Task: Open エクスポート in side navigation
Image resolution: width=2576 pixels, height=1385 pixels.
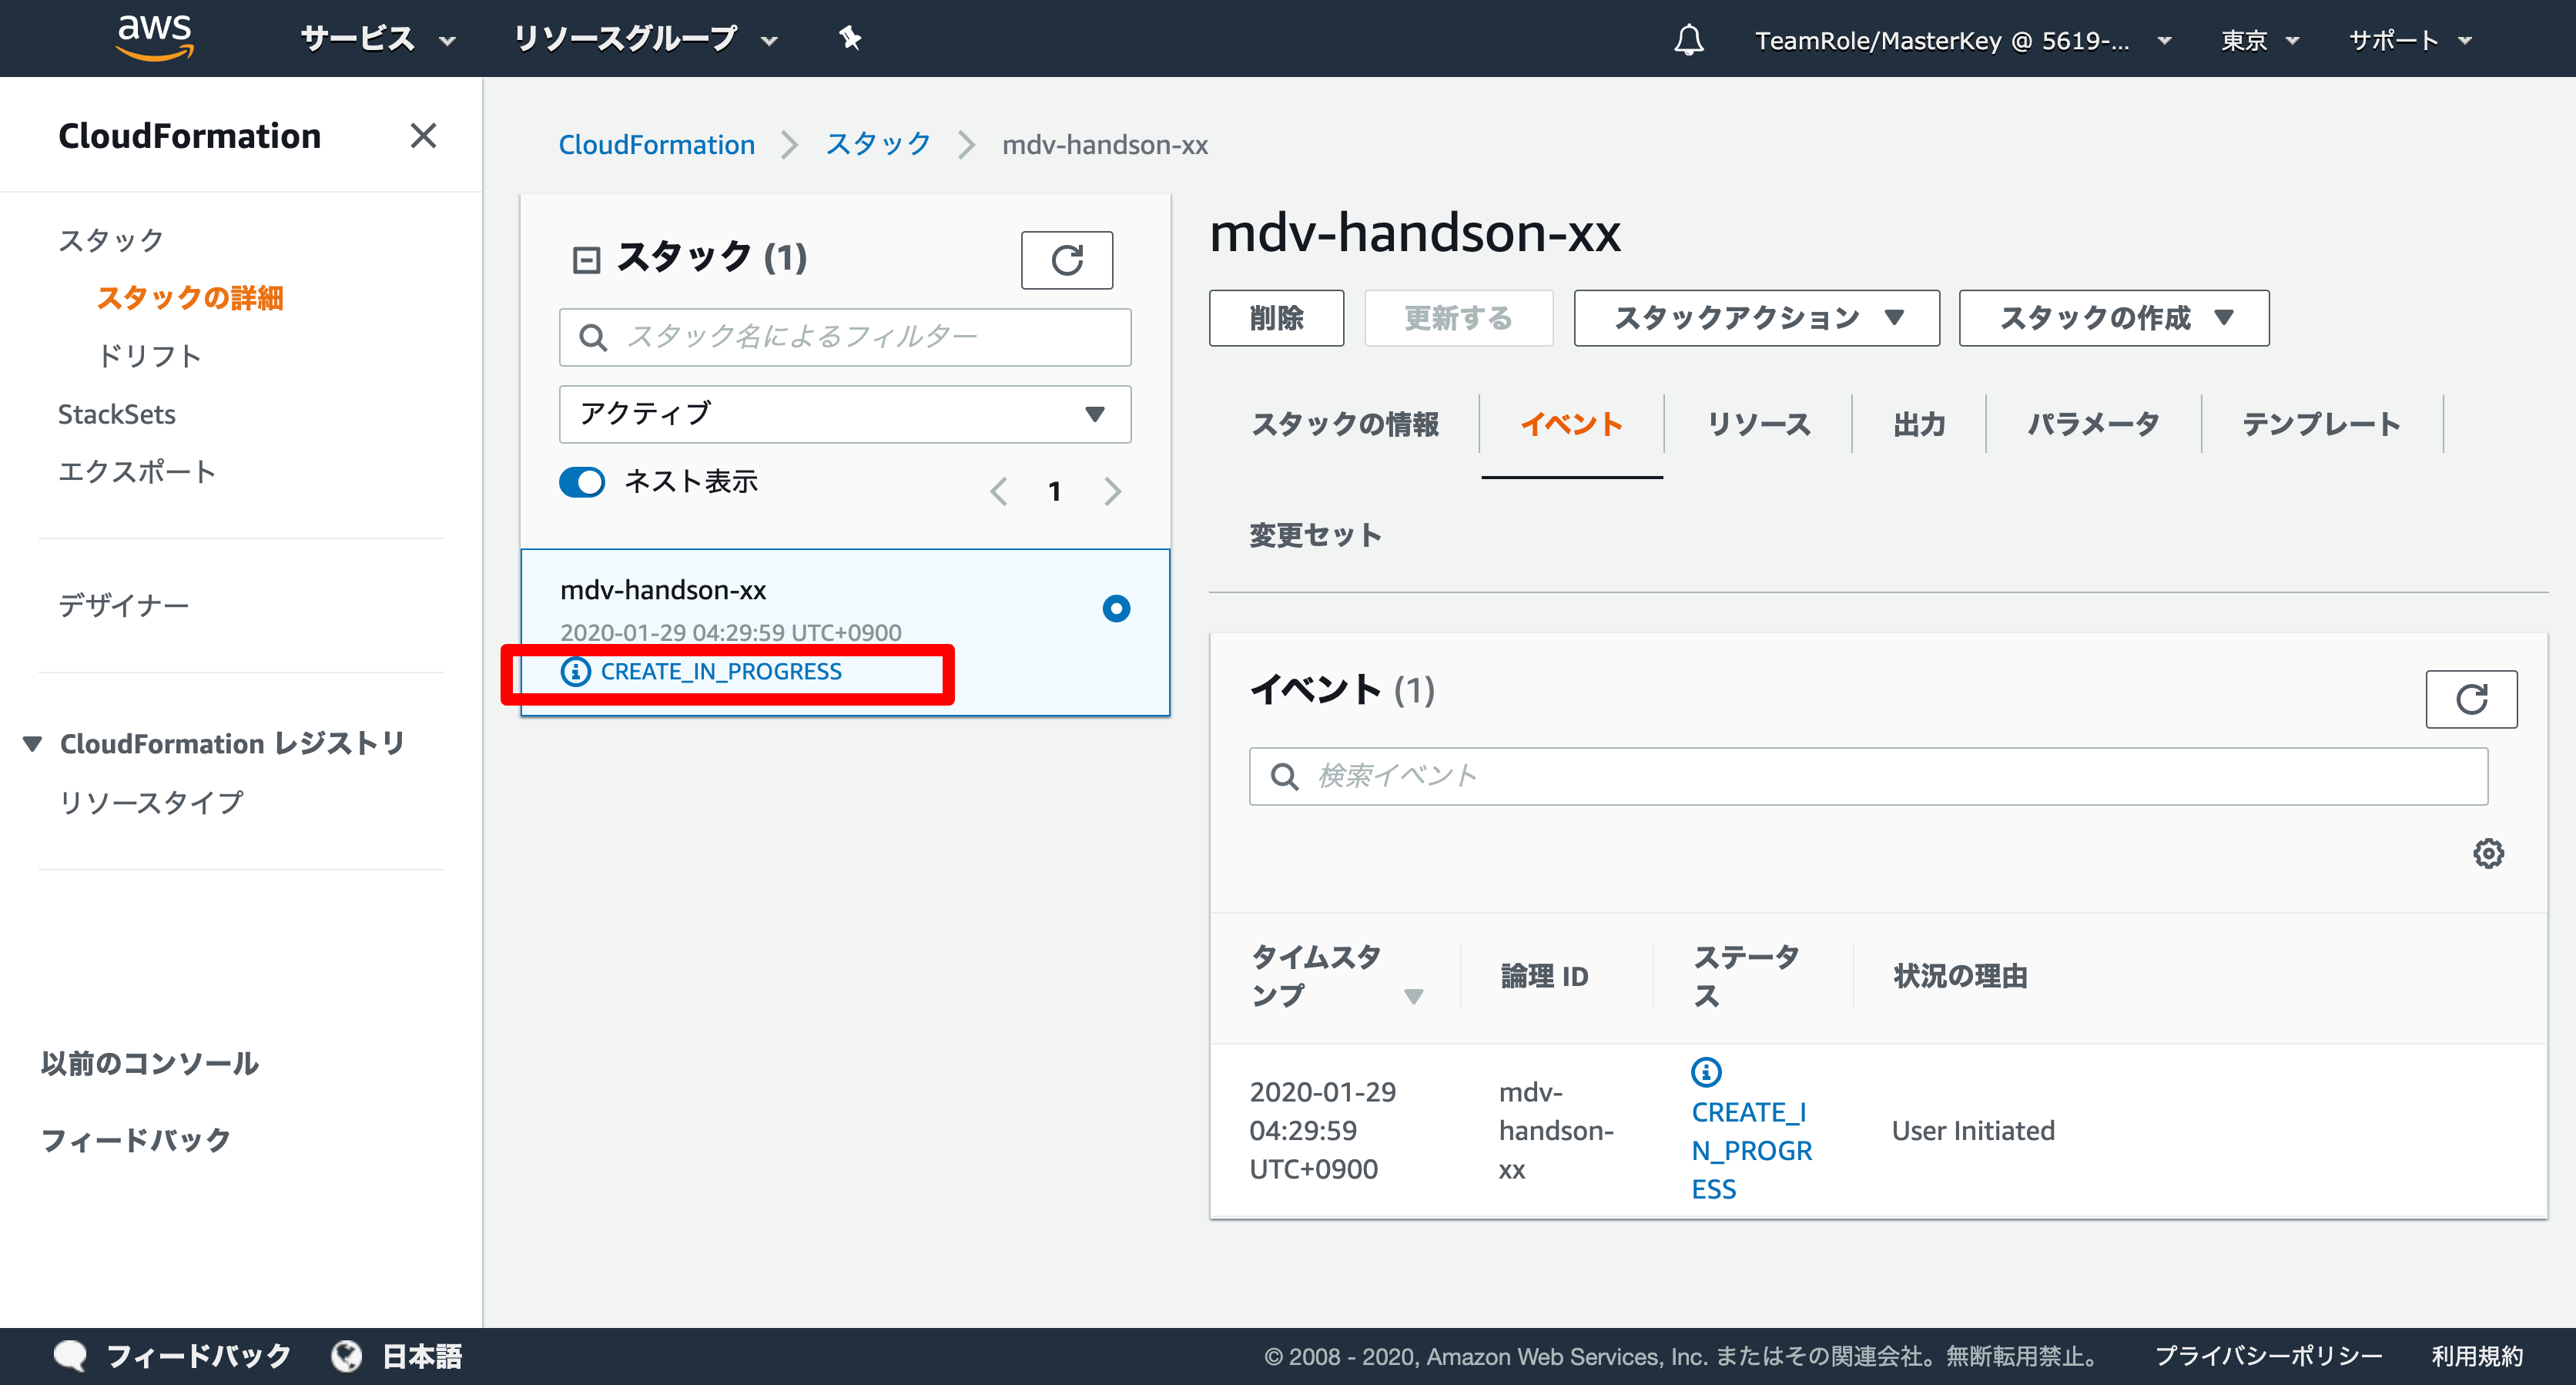Action: pos(137,472)
